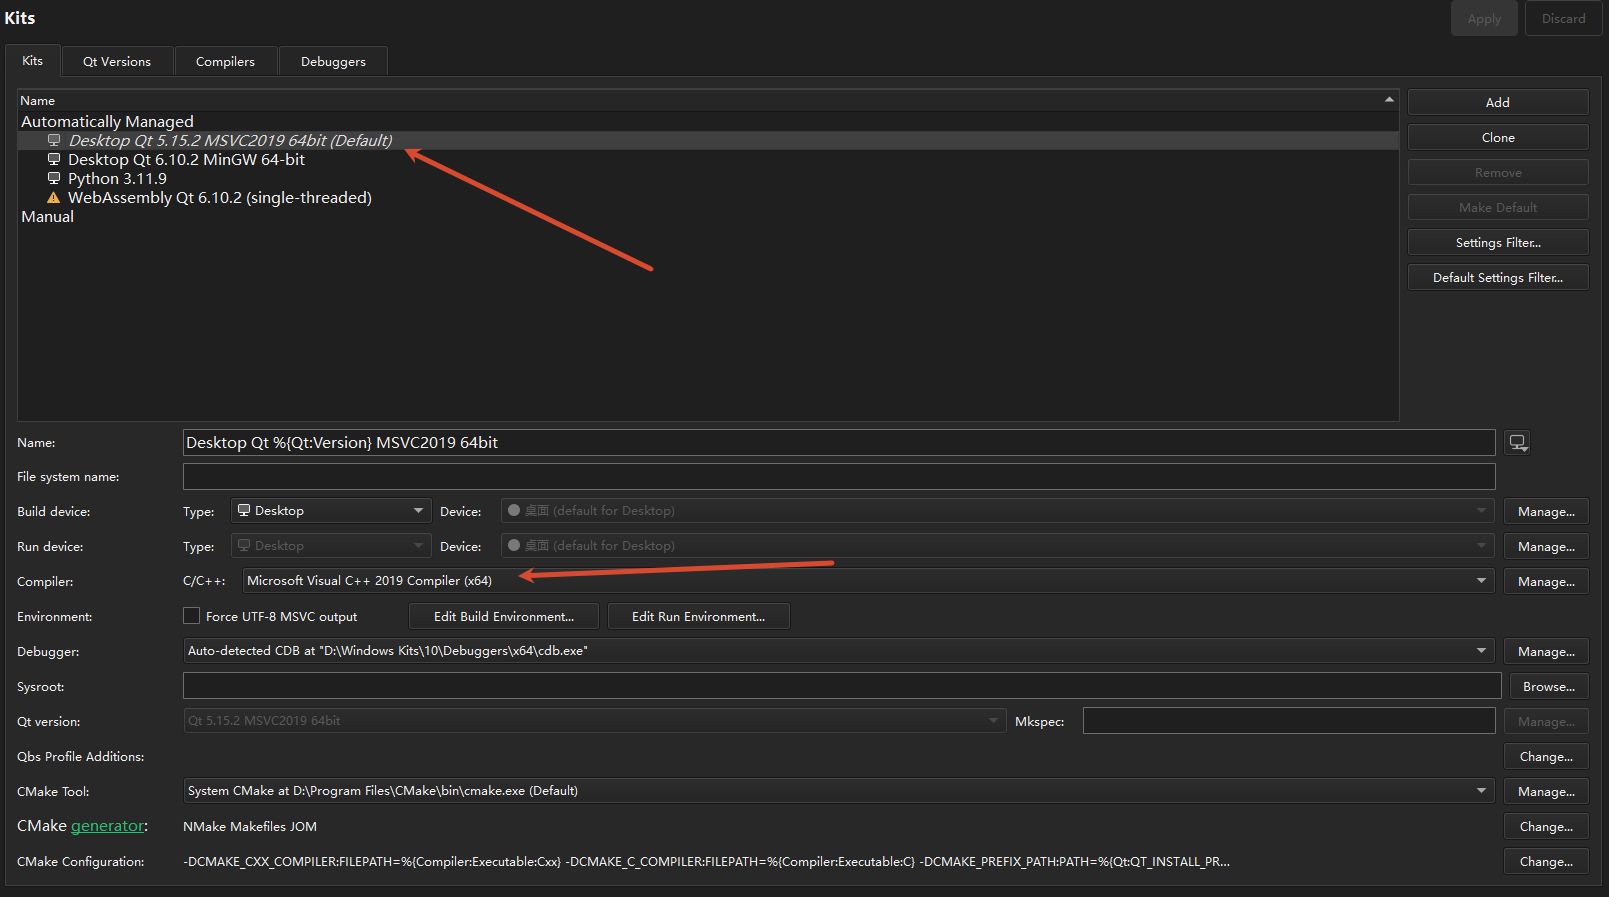Screen dimensions: 1609x897
Task: Click the monitor icon beside Desktop Qt 5.15.2 MSVC2019
Action: pos(54,141)
